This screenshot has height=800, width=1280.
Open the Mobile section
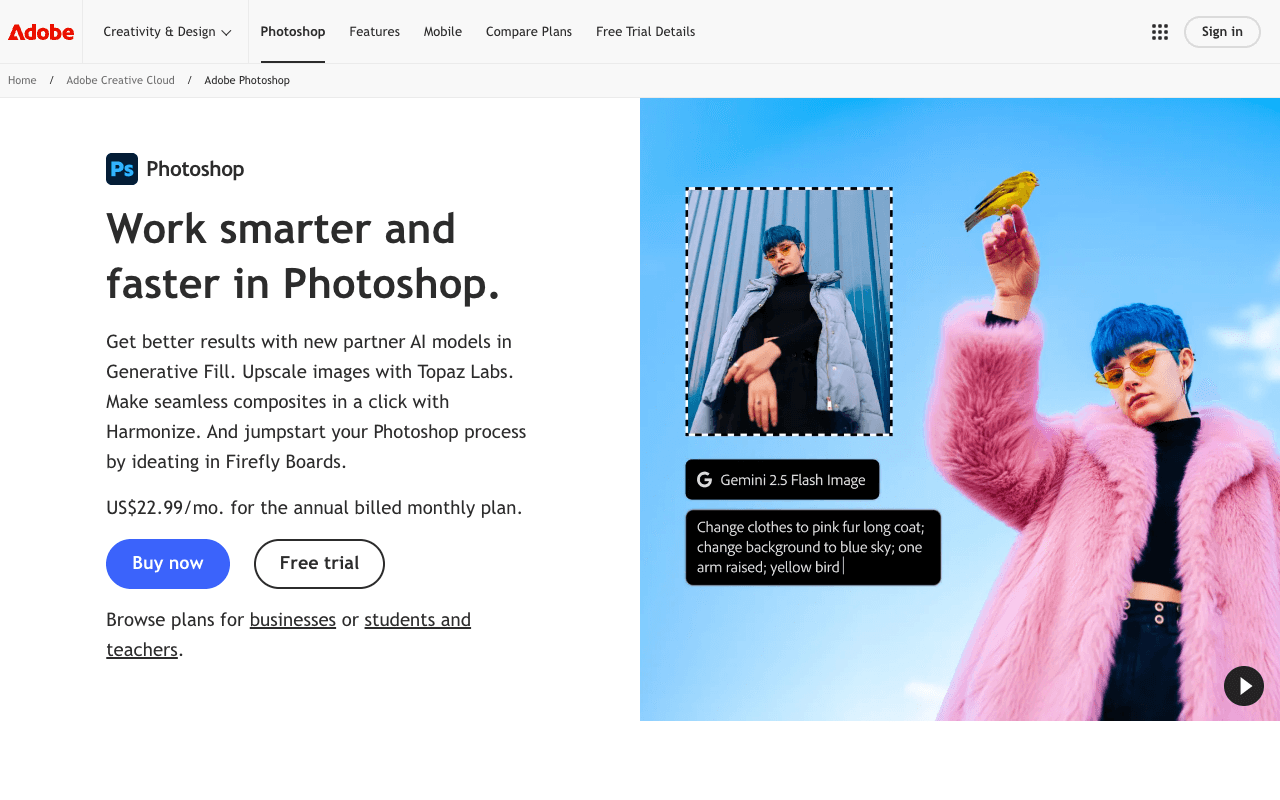tap(442, 31)
